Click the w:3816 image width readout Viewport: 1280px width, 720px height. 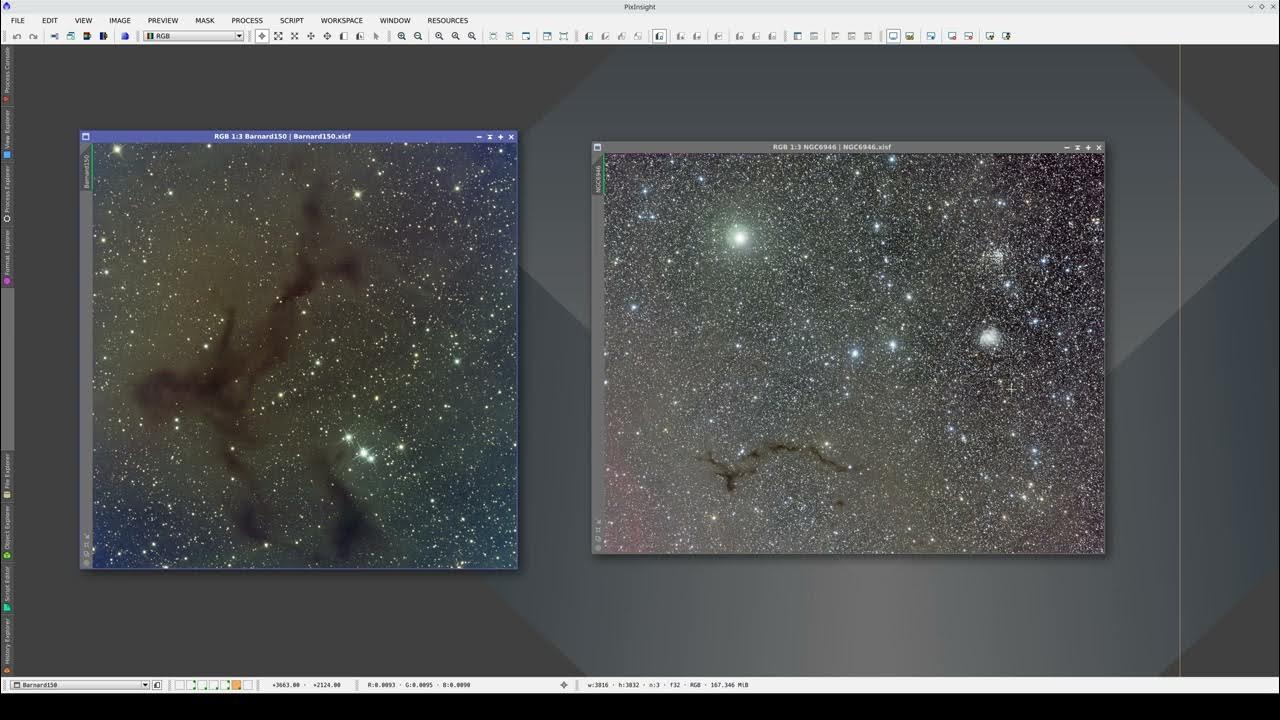point(599,685)
